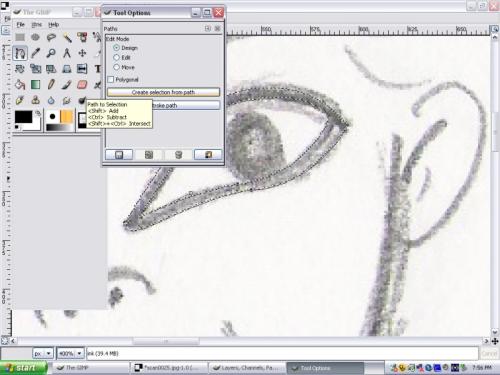The height and width of the screenshot is (375, 500).
Task: Open the Help menu
Action: click(x=53, y=24)
